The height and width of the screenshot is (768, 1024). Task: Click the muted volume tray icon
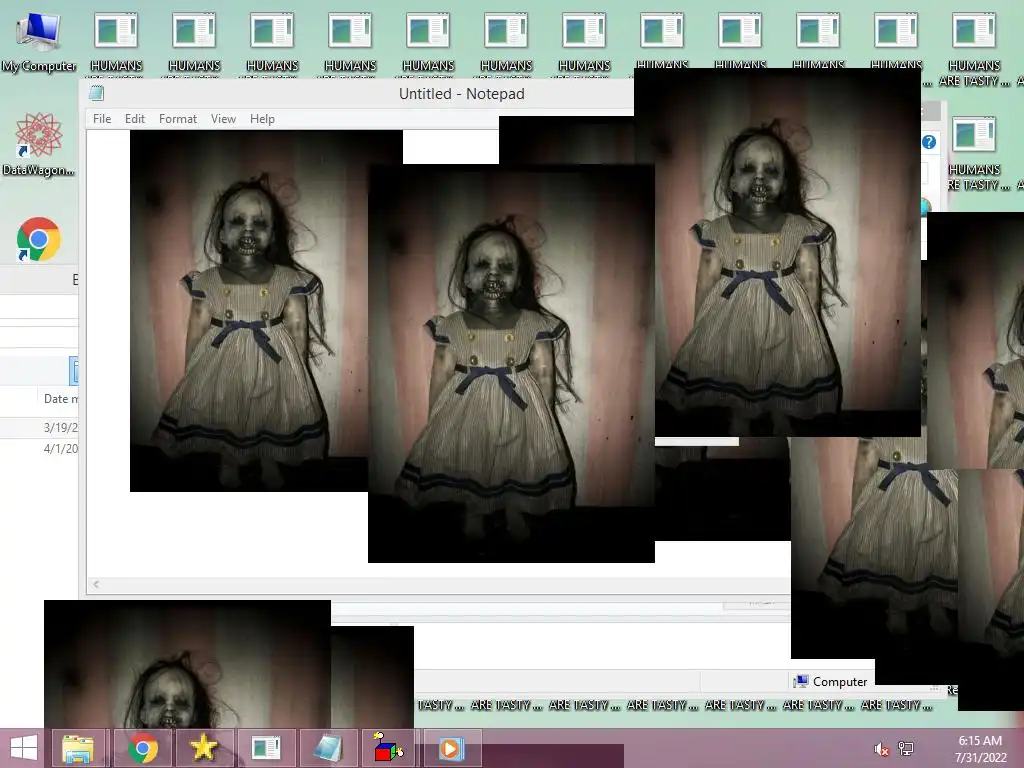click(881, 750)
